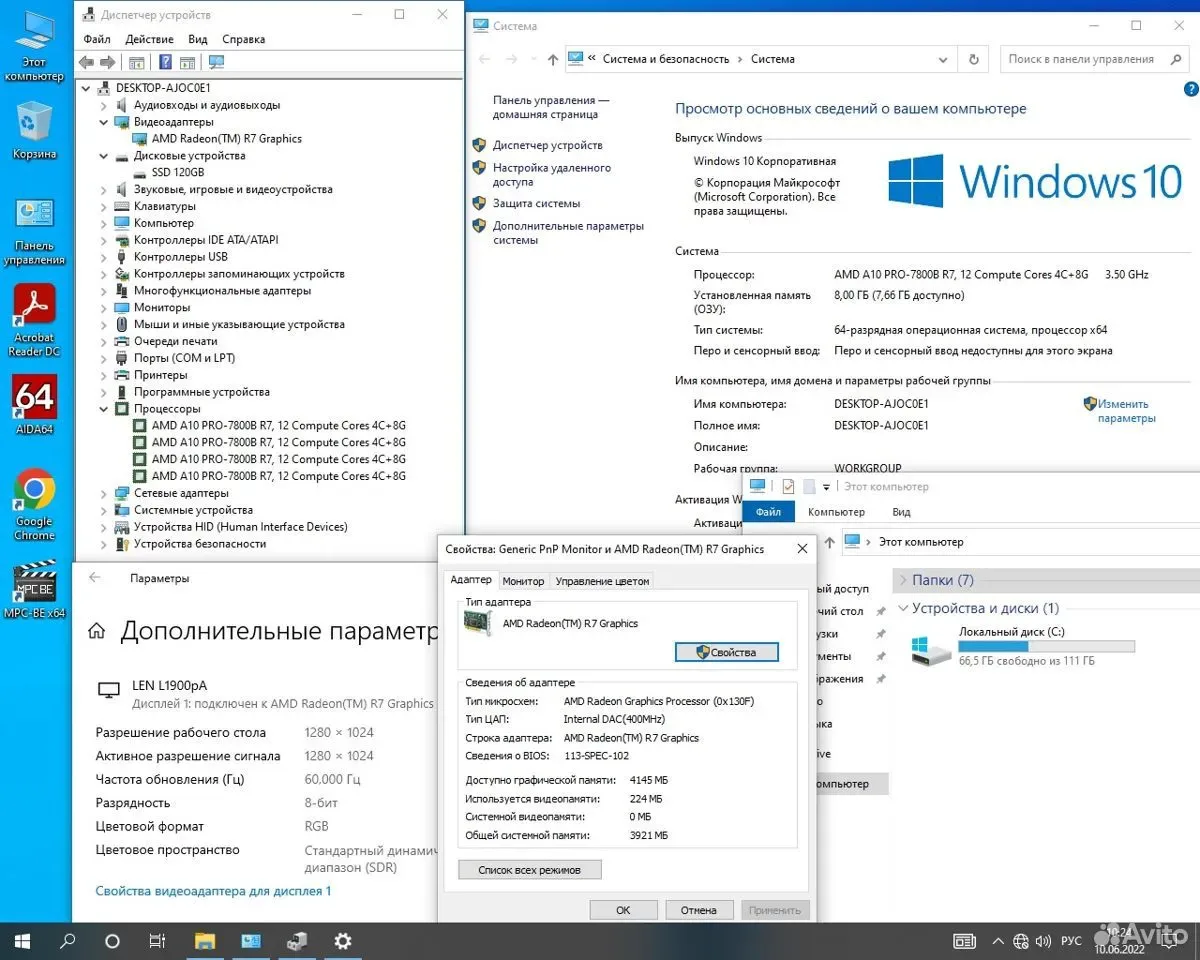Click Отмена button in properties dialog

coord(699,910)
